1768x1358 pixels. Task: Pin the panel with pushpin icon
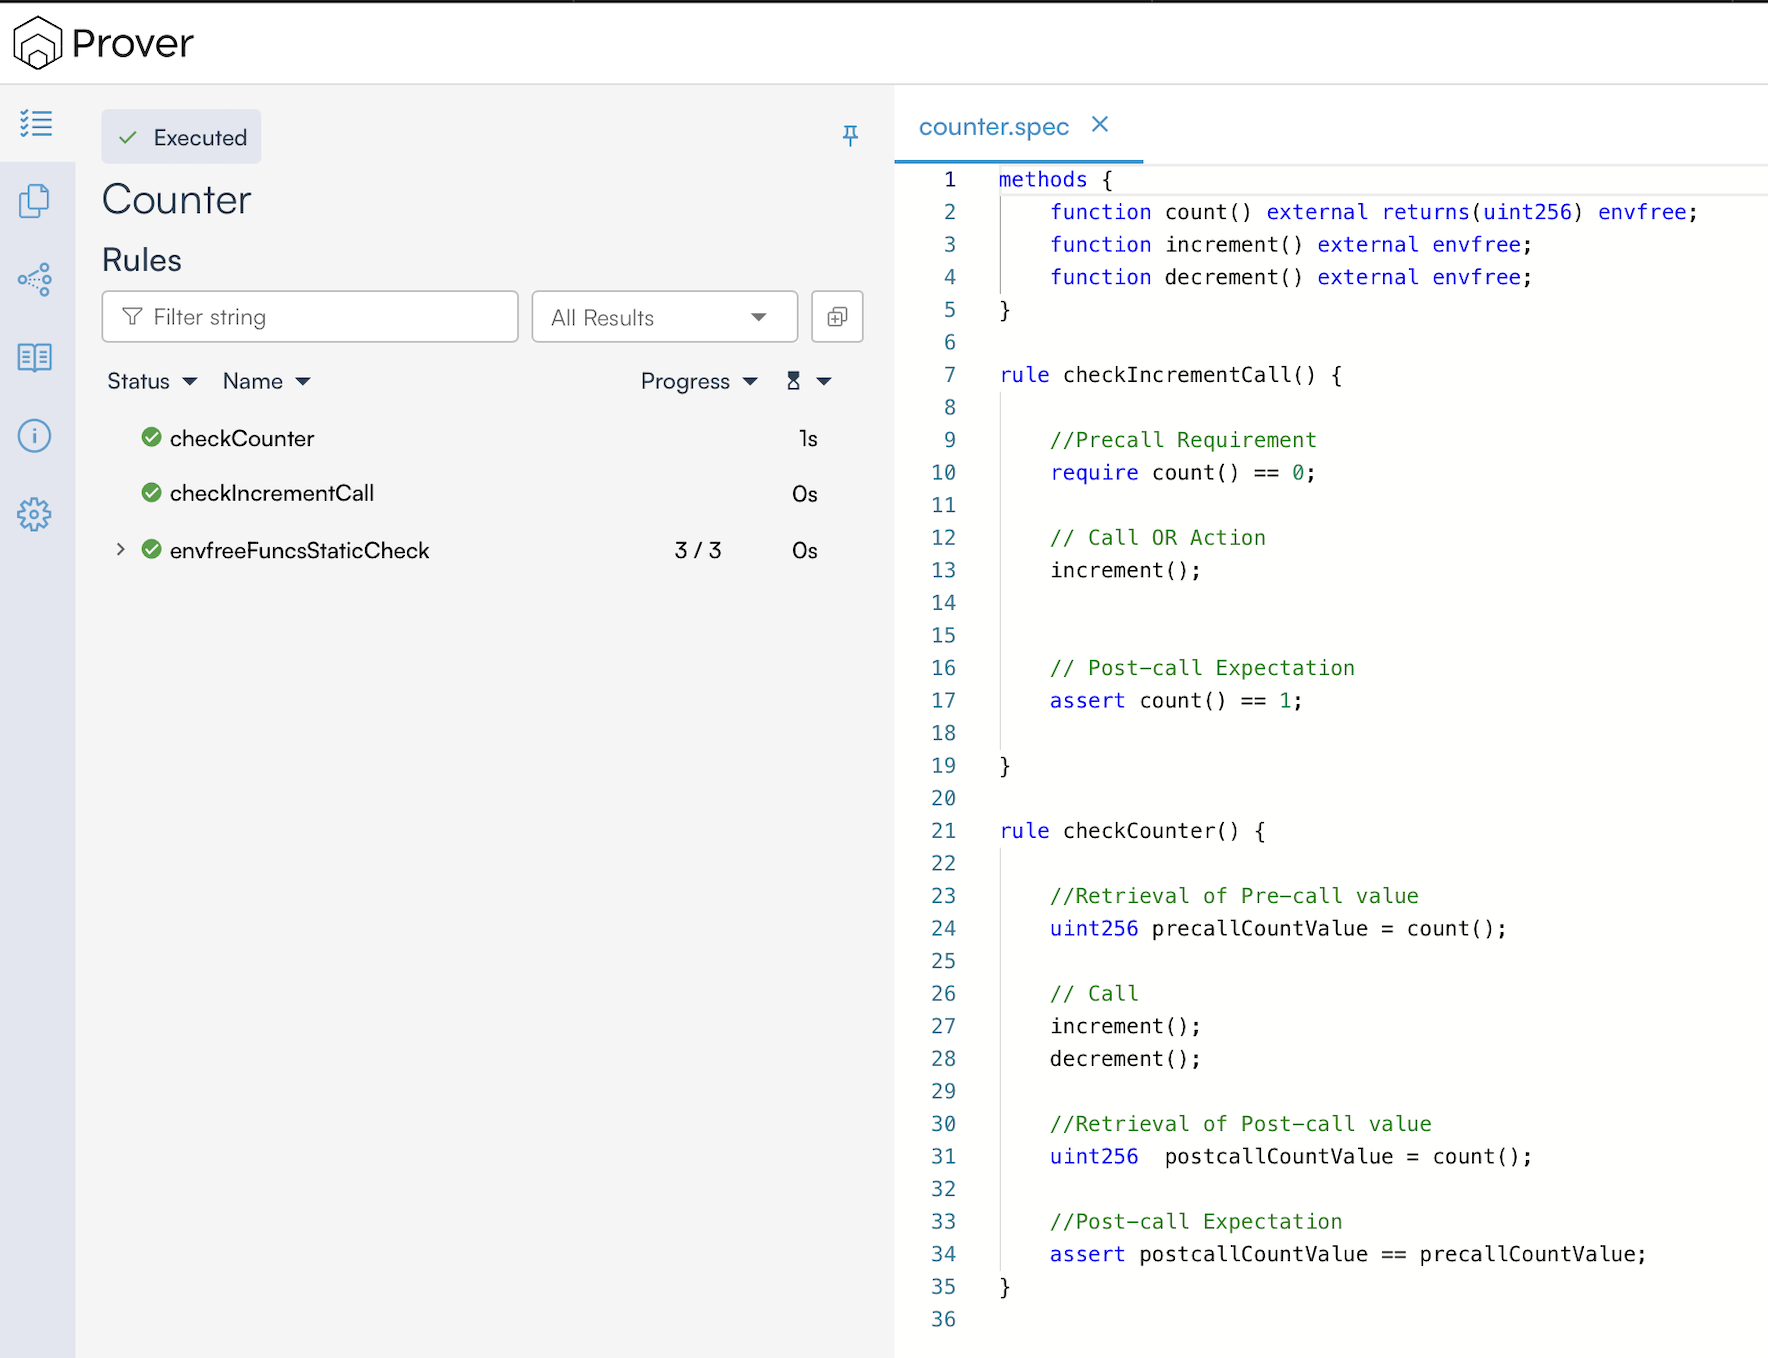click(850, 135)
